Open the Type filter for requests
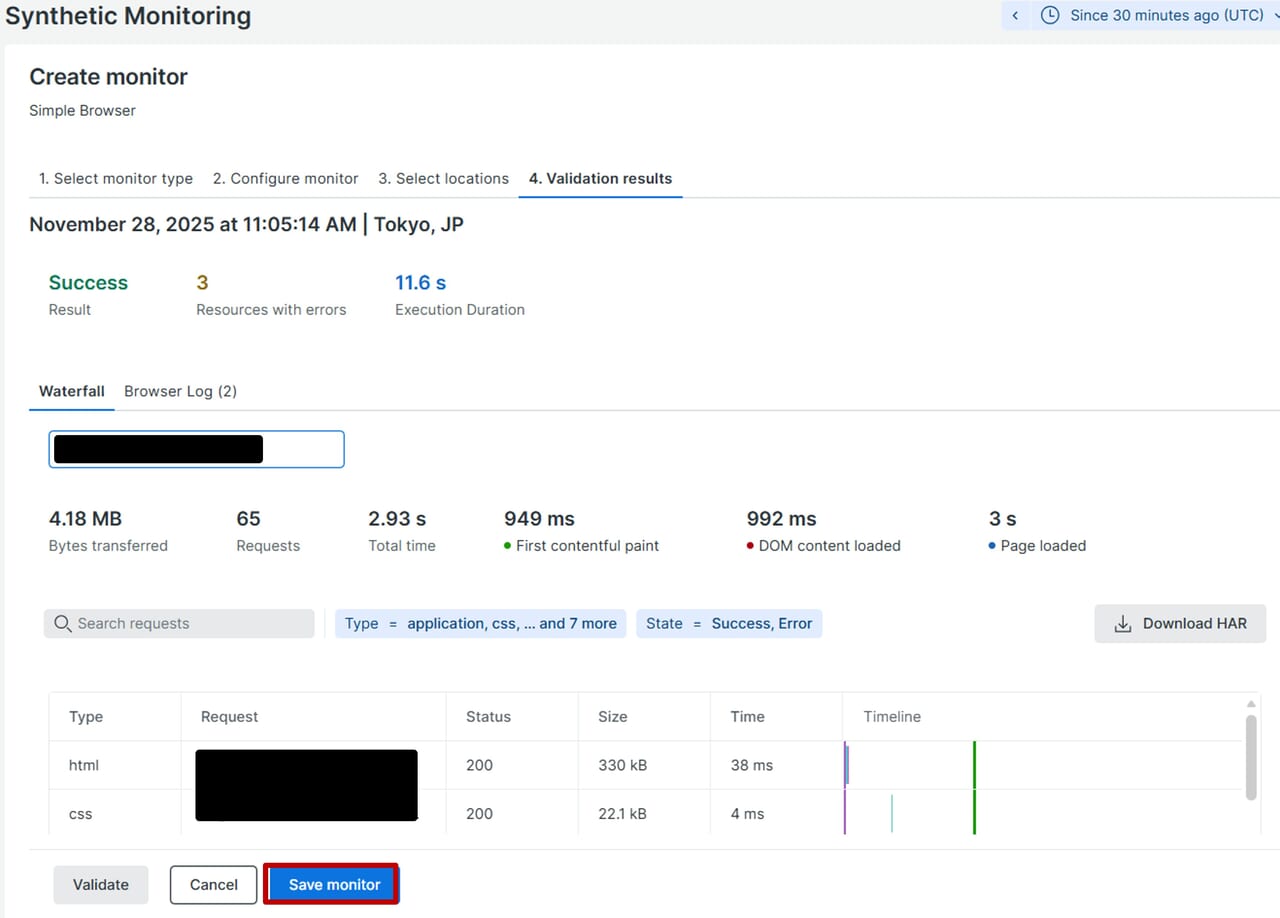This screenshot has height=918, width=1280. coord(480,624)
